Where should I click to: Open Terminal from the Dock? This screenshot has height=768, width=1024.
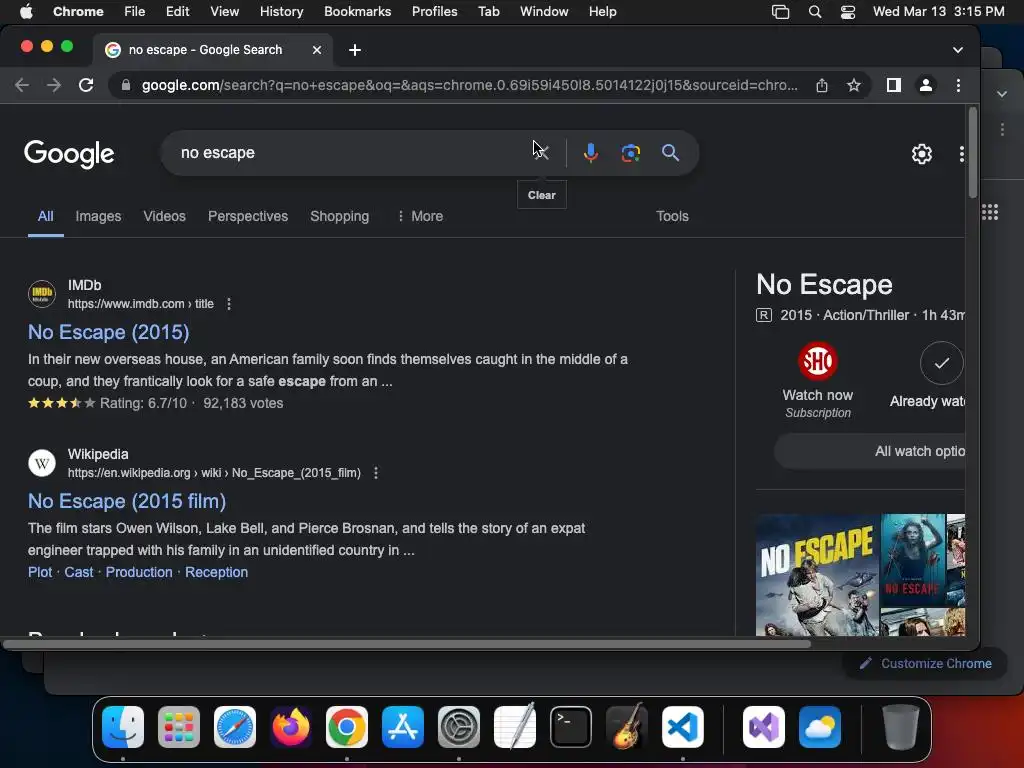(571, 727)
